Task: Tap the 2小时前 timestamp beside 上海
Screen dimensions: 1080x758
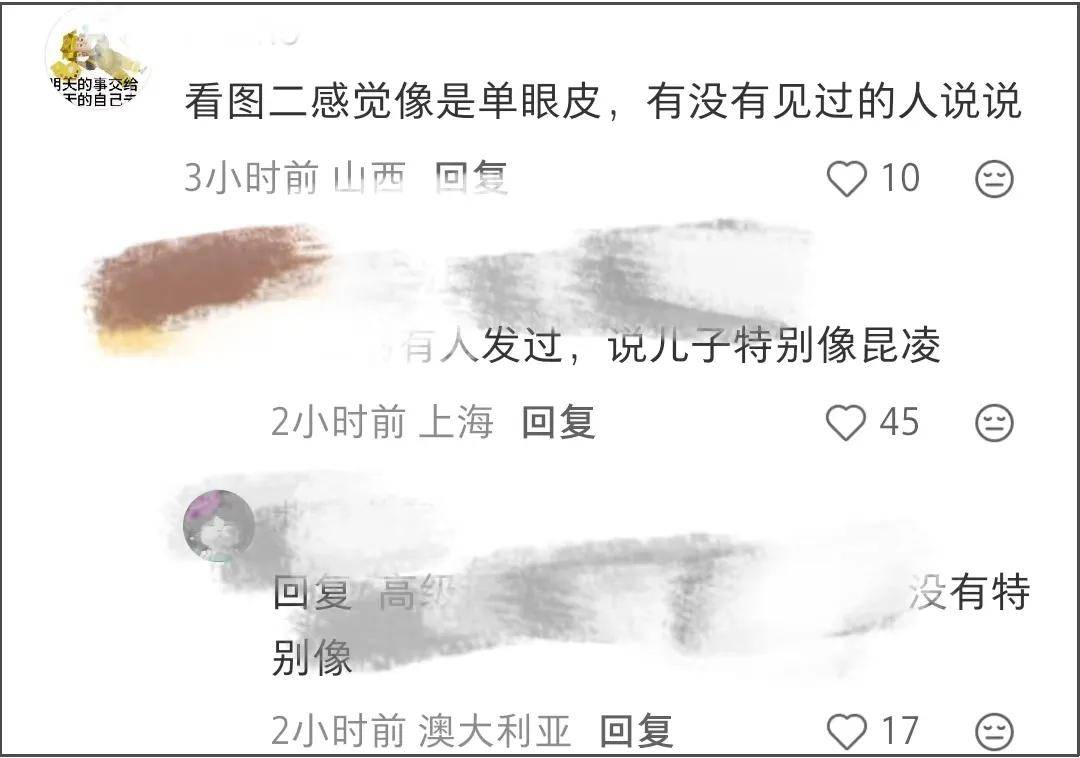Action: [338, 421]
